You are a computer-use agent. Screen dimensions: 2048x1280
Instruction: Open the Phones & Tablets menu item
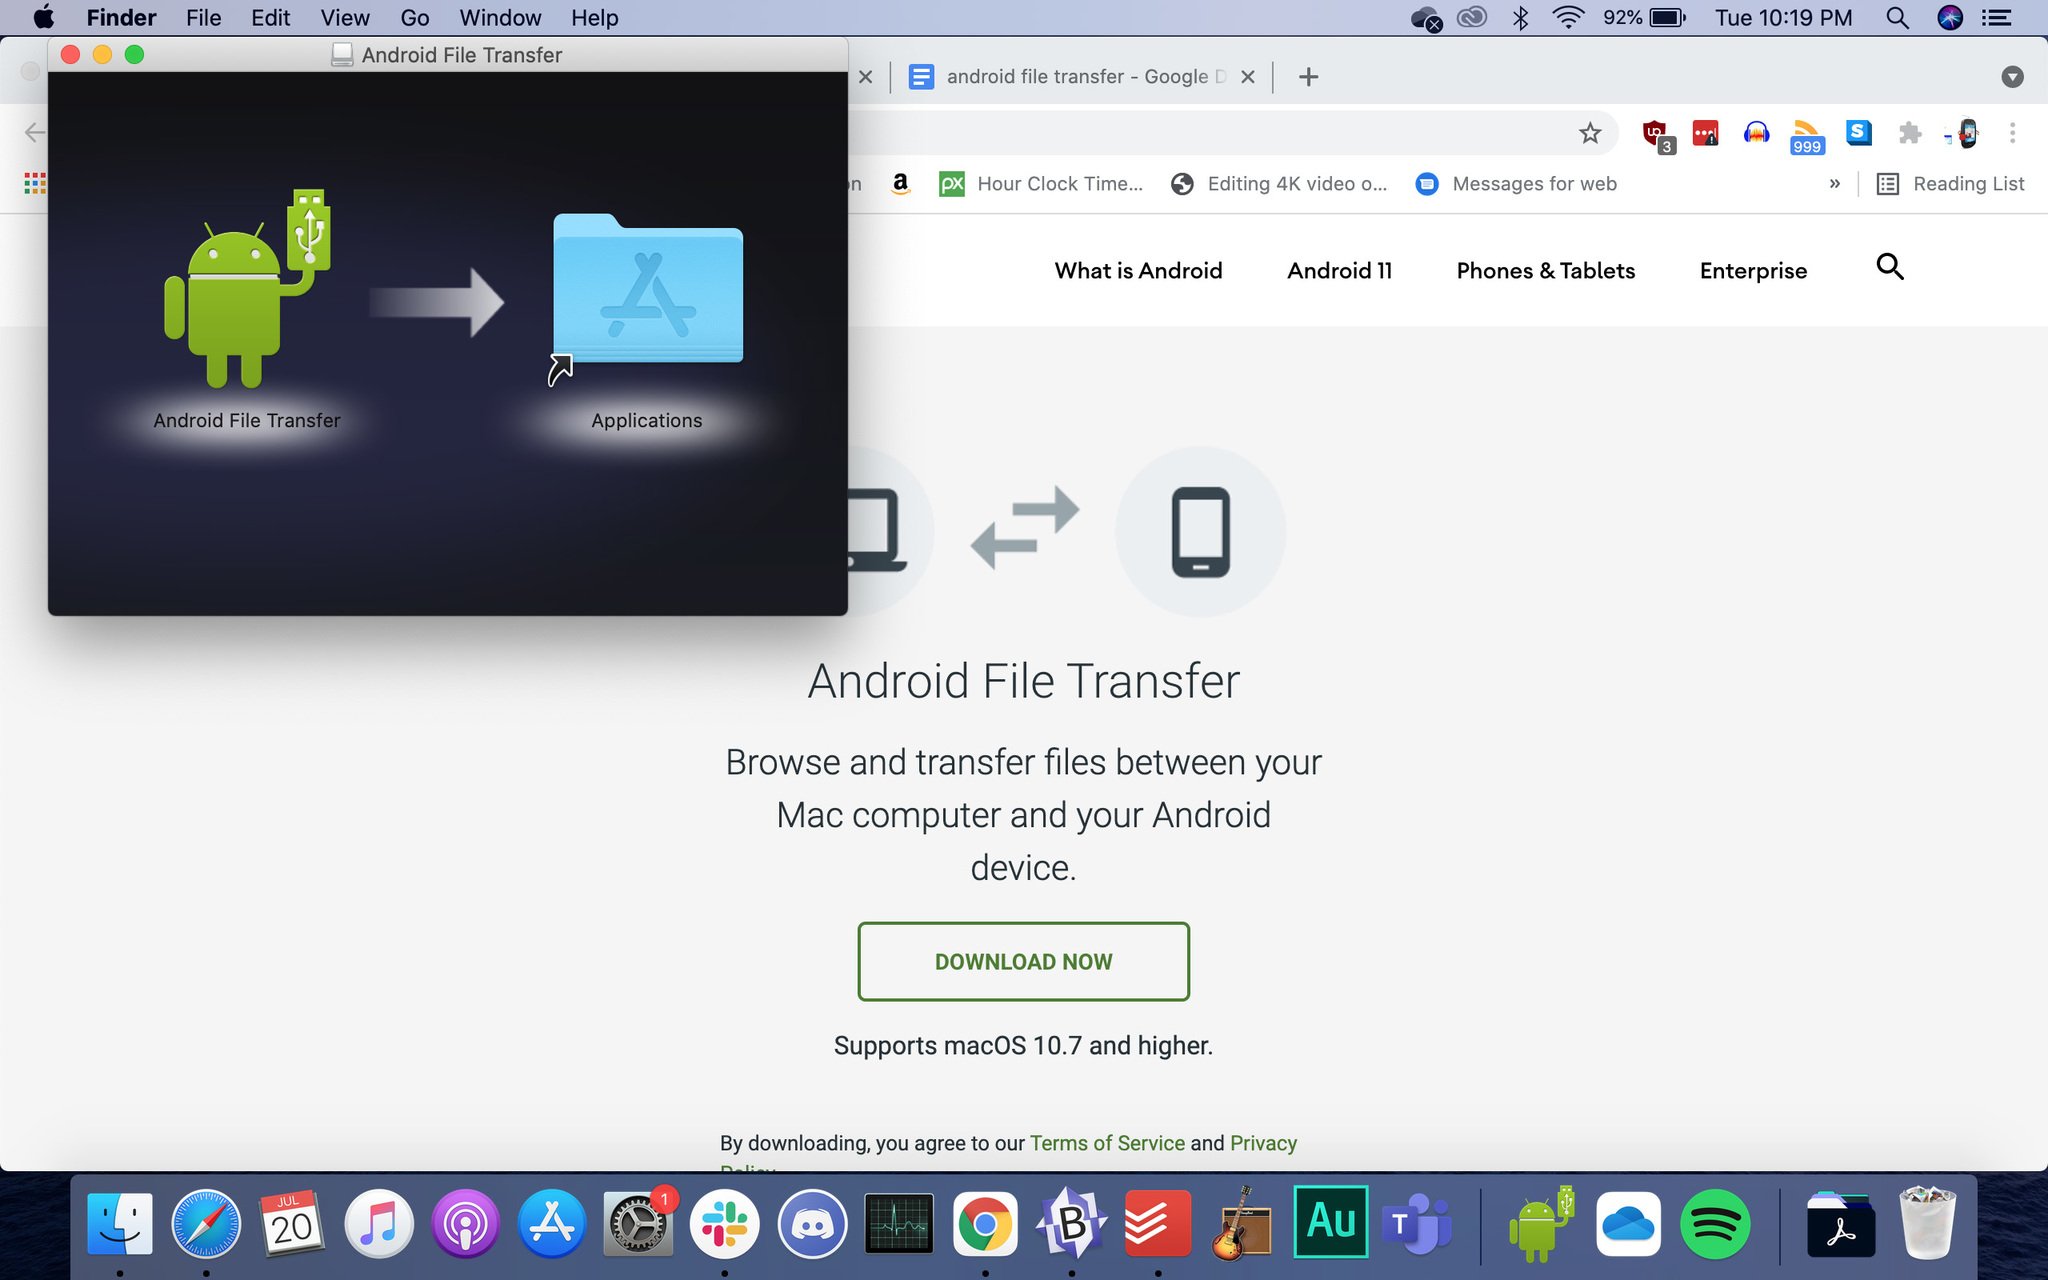point(1545,271)
